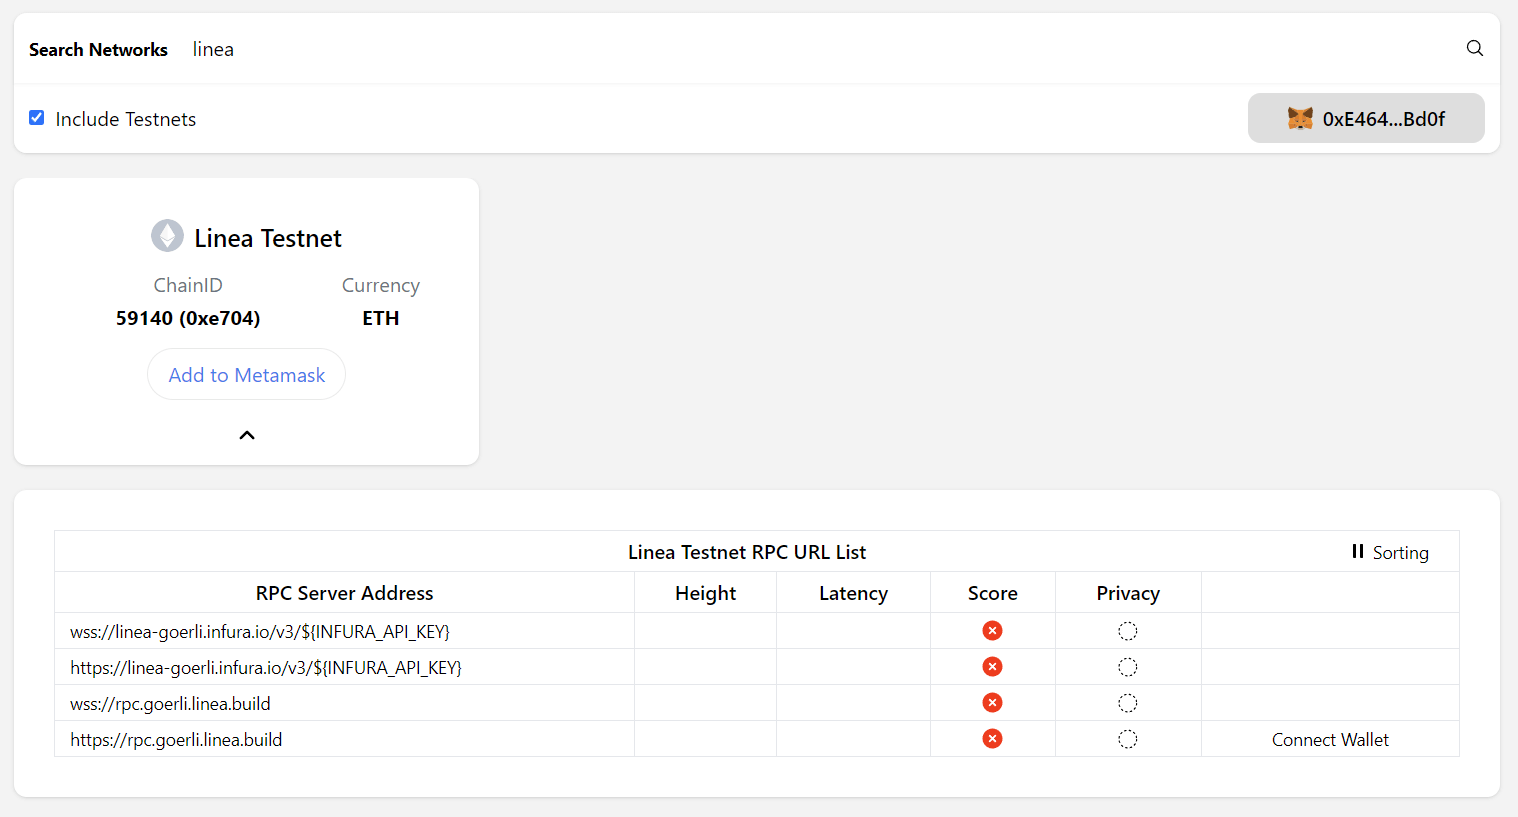Click the 0xE464...Bd0f wallet address button
This screenshot has height=817, width=1518.
point(1366,117)
